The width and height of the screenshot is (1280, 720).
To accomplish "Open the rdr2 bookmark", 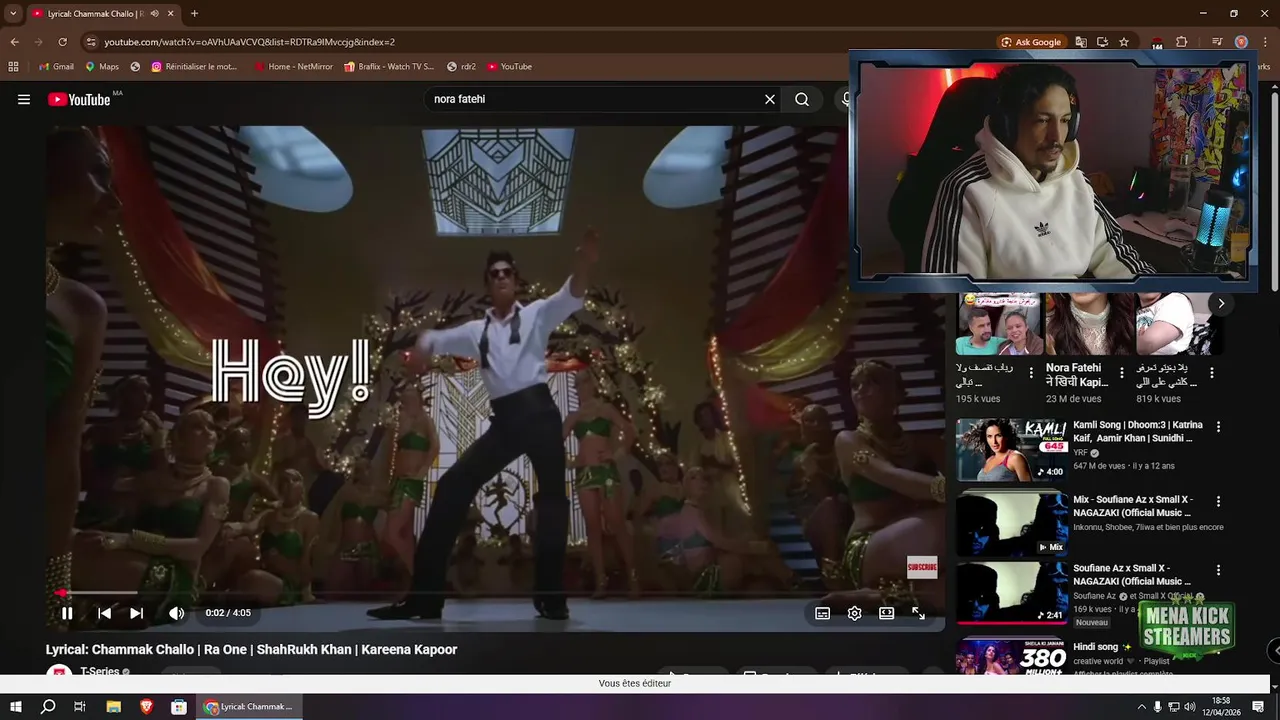I will click(x=462, y=67).
